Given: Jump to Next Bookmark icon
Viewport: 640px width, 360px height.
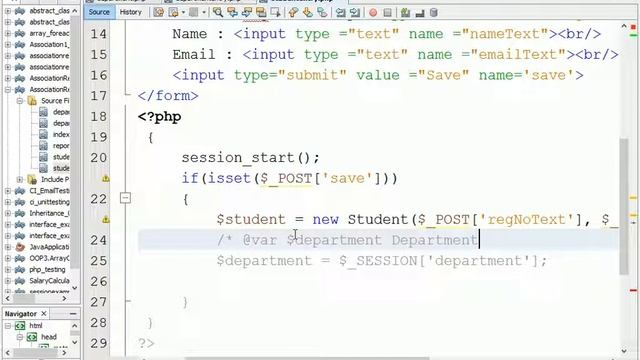Looking at the screenshot, I should [x=307, y=12].
